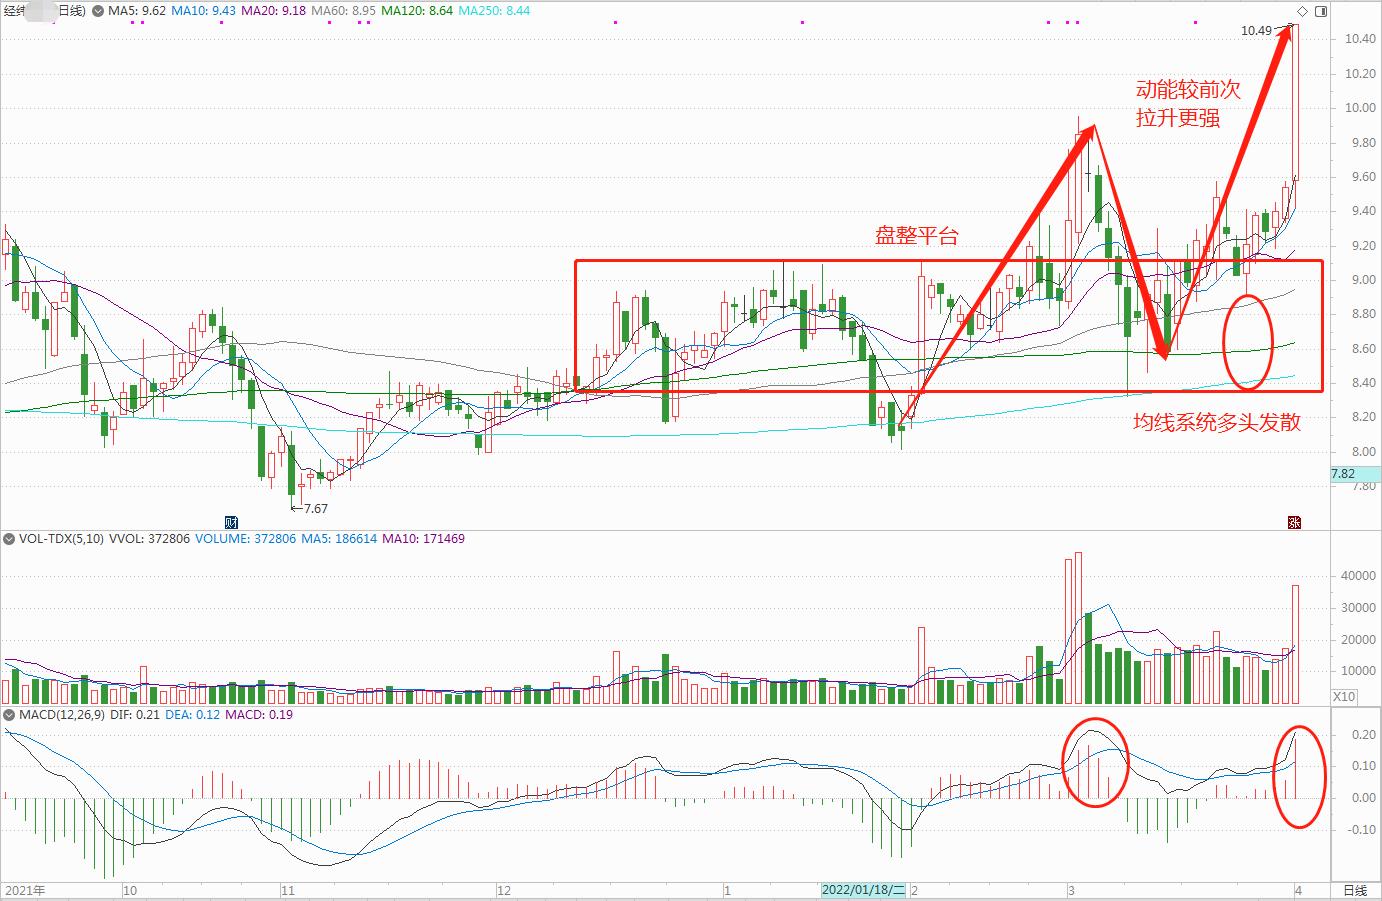Image resolution: width=1382 pixels, height=901 pixels.
Task: Click month 4 on the time axis
Action: coord(1297,890)
